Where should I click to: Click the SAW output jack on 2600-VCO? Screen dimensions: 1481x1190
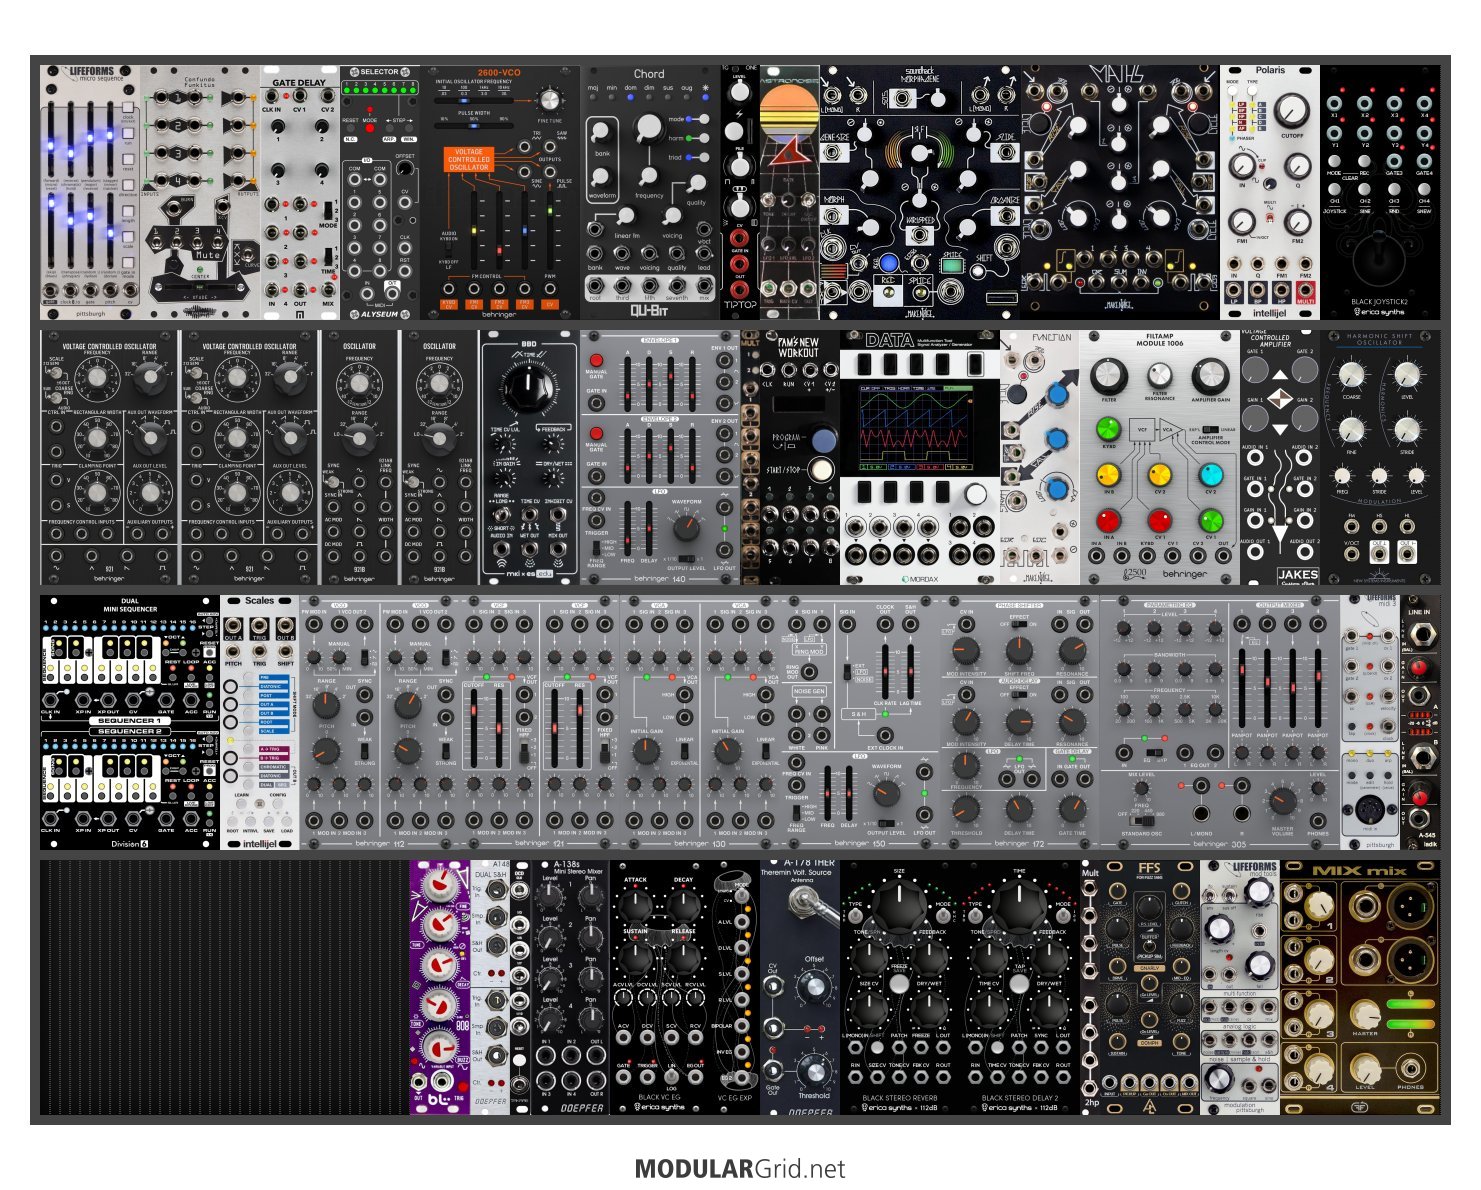550,147
